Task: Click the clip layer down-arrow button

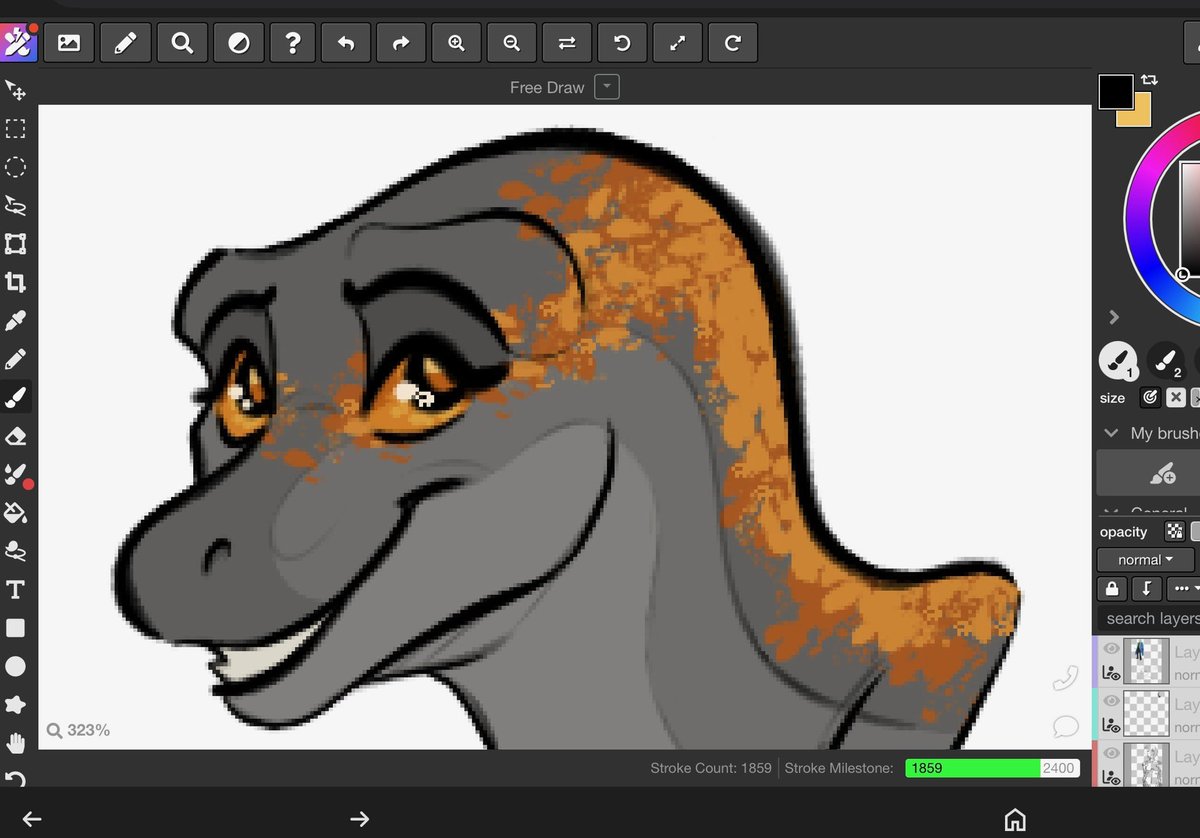Action: tap(1147, 588)
